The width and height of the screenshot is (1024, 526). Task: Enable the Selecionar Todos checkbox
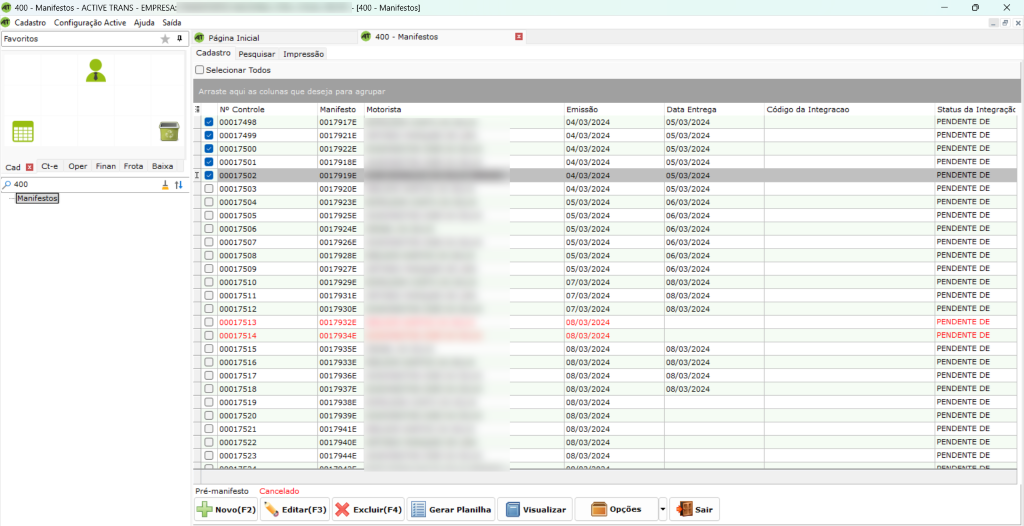(200, 70)
